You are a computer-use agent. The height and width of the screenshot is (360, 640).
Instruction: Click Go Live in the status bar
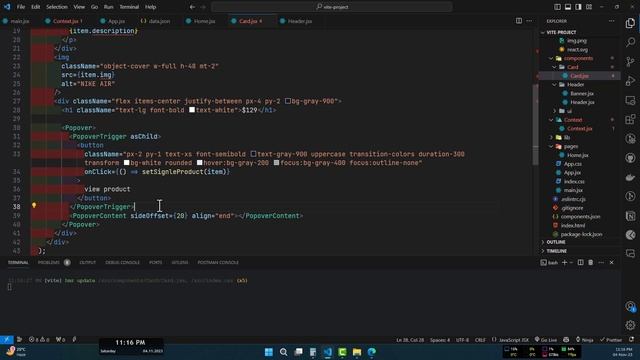point(546,340)
